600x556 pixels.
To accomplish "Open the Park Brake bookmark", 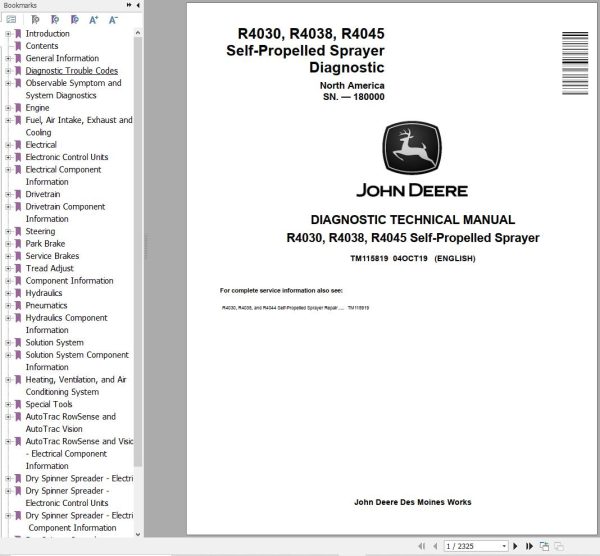I will (45, 244).
